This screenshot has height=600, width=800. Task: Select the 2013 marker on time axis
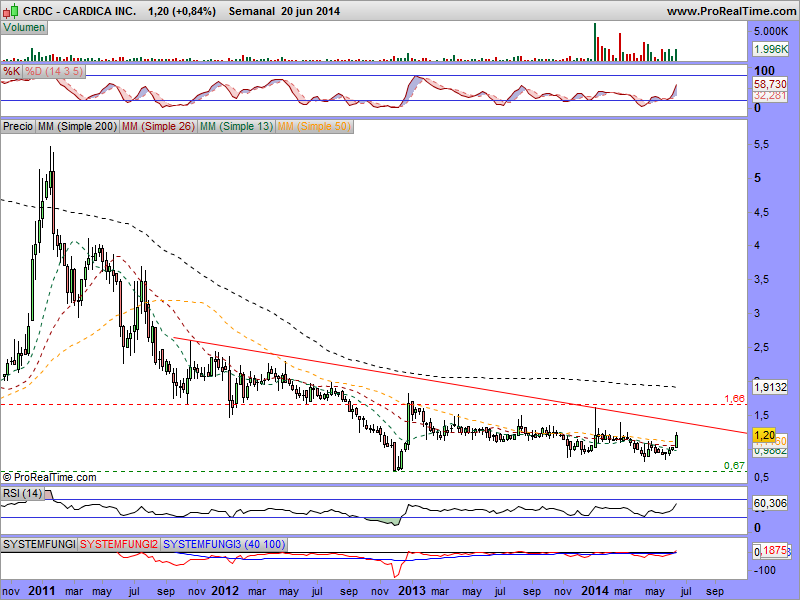click(x=411, y=591)
